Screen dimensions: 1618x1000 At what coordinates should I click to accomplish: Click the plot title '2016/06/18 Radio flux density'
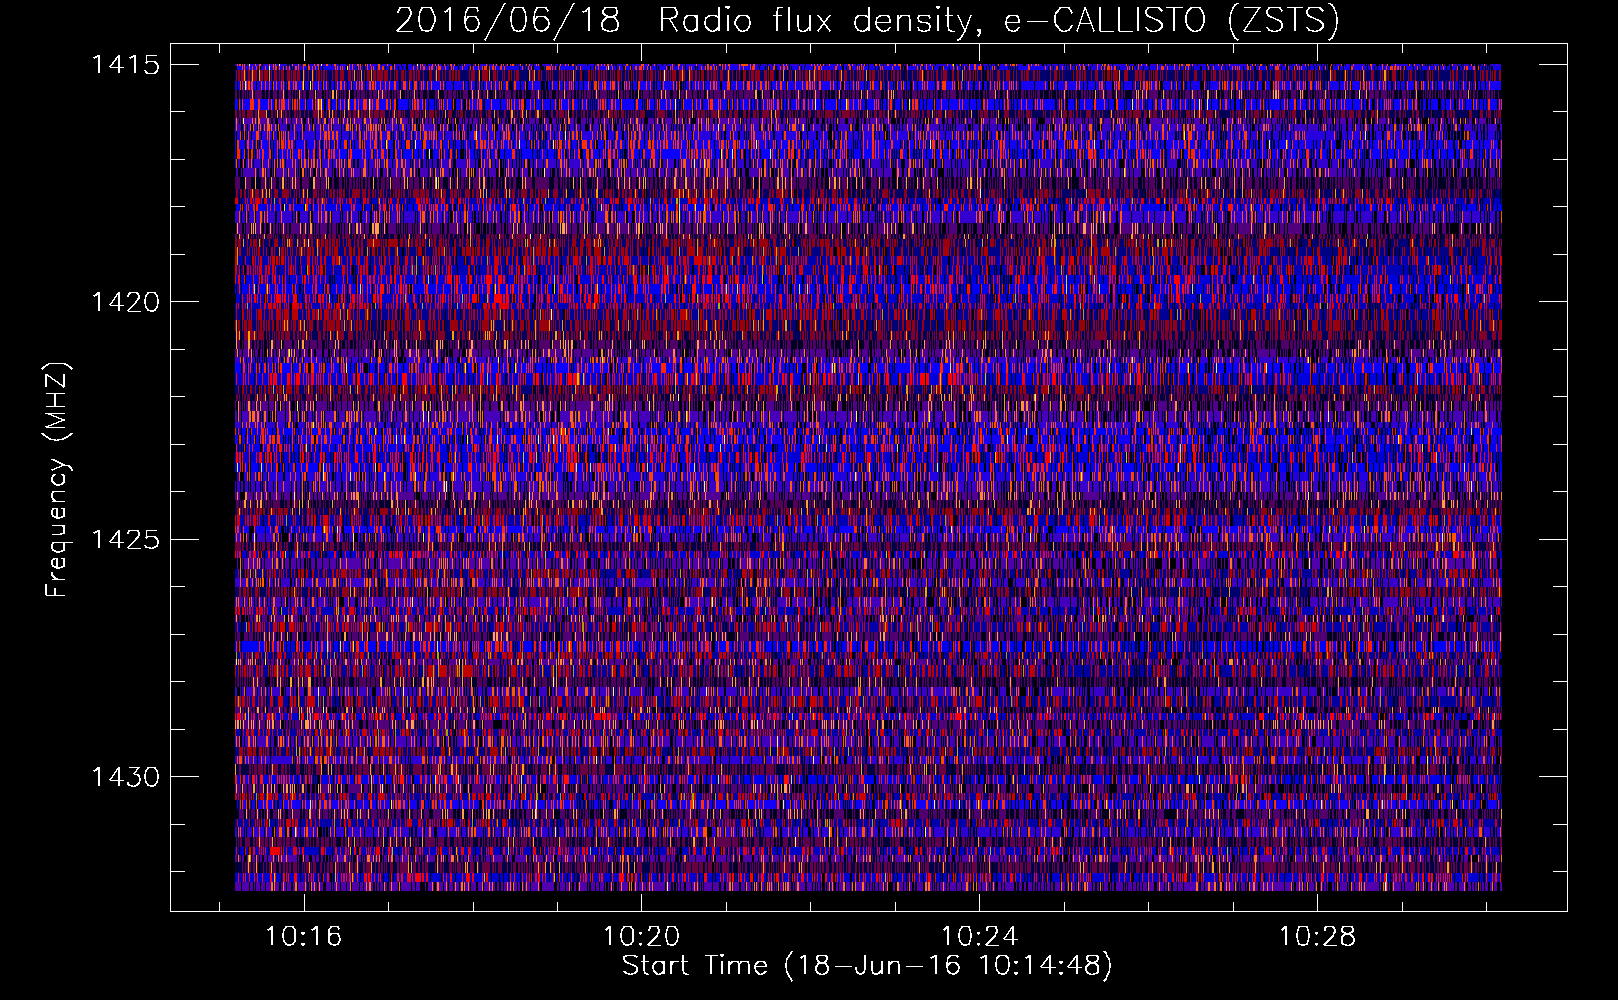[x=867, y=20]
